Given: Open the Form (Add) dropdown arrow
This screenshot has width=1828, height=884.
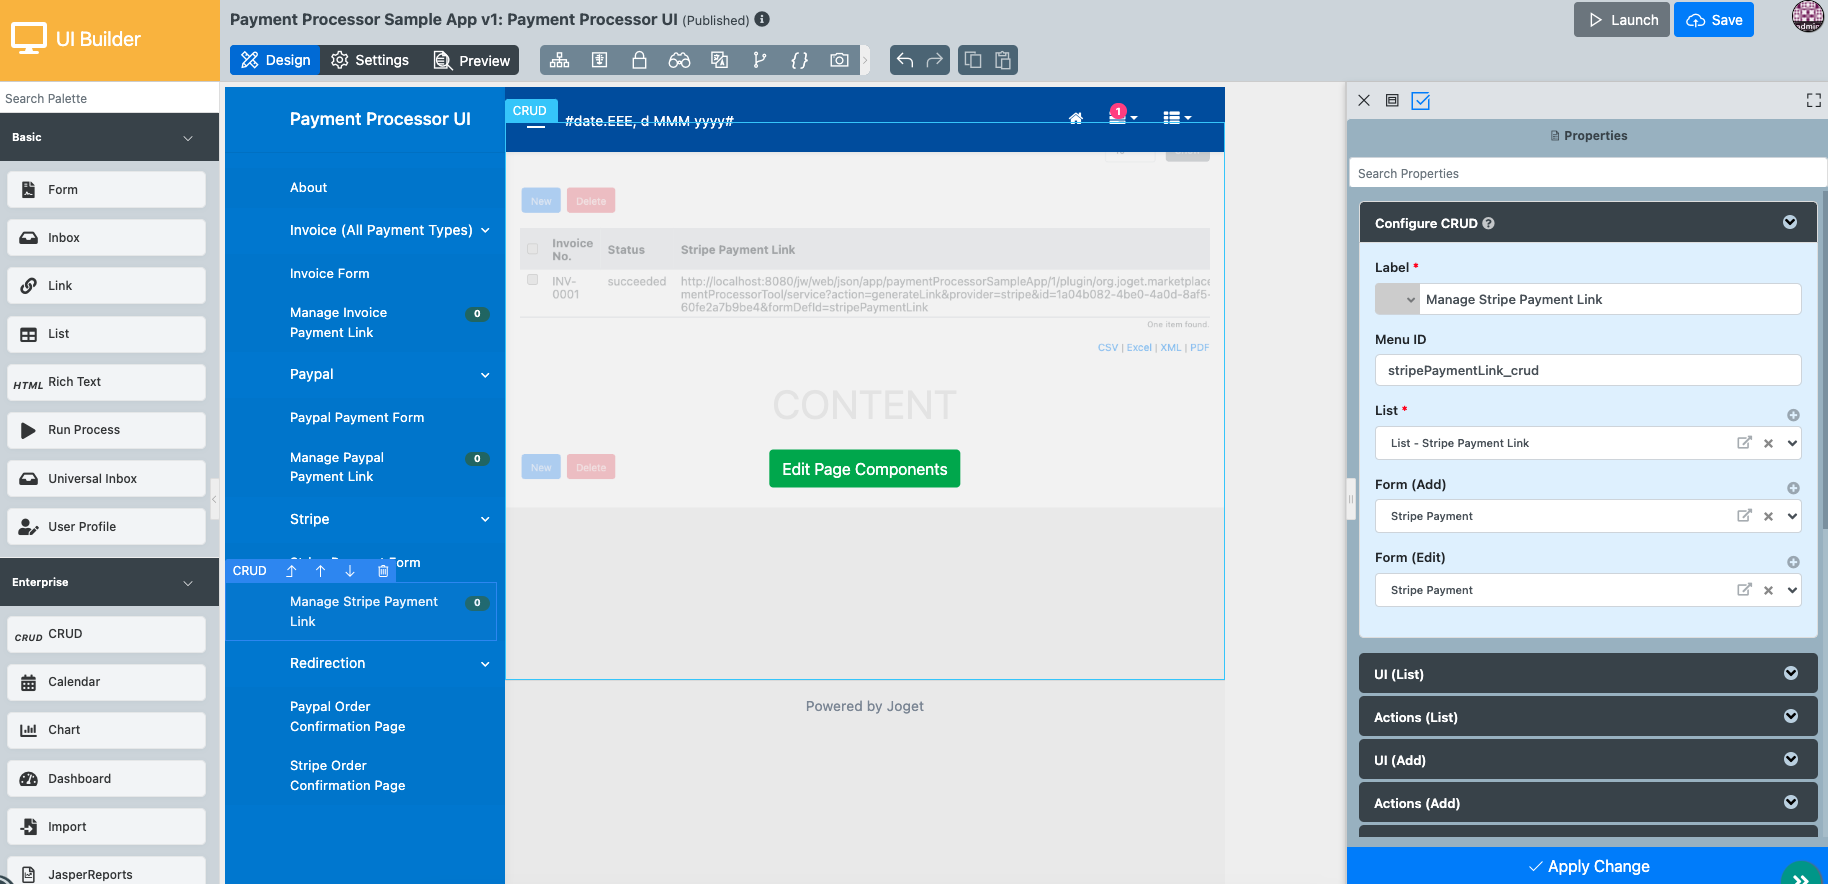Looking at the screenshot, I should coord(1792,516).
